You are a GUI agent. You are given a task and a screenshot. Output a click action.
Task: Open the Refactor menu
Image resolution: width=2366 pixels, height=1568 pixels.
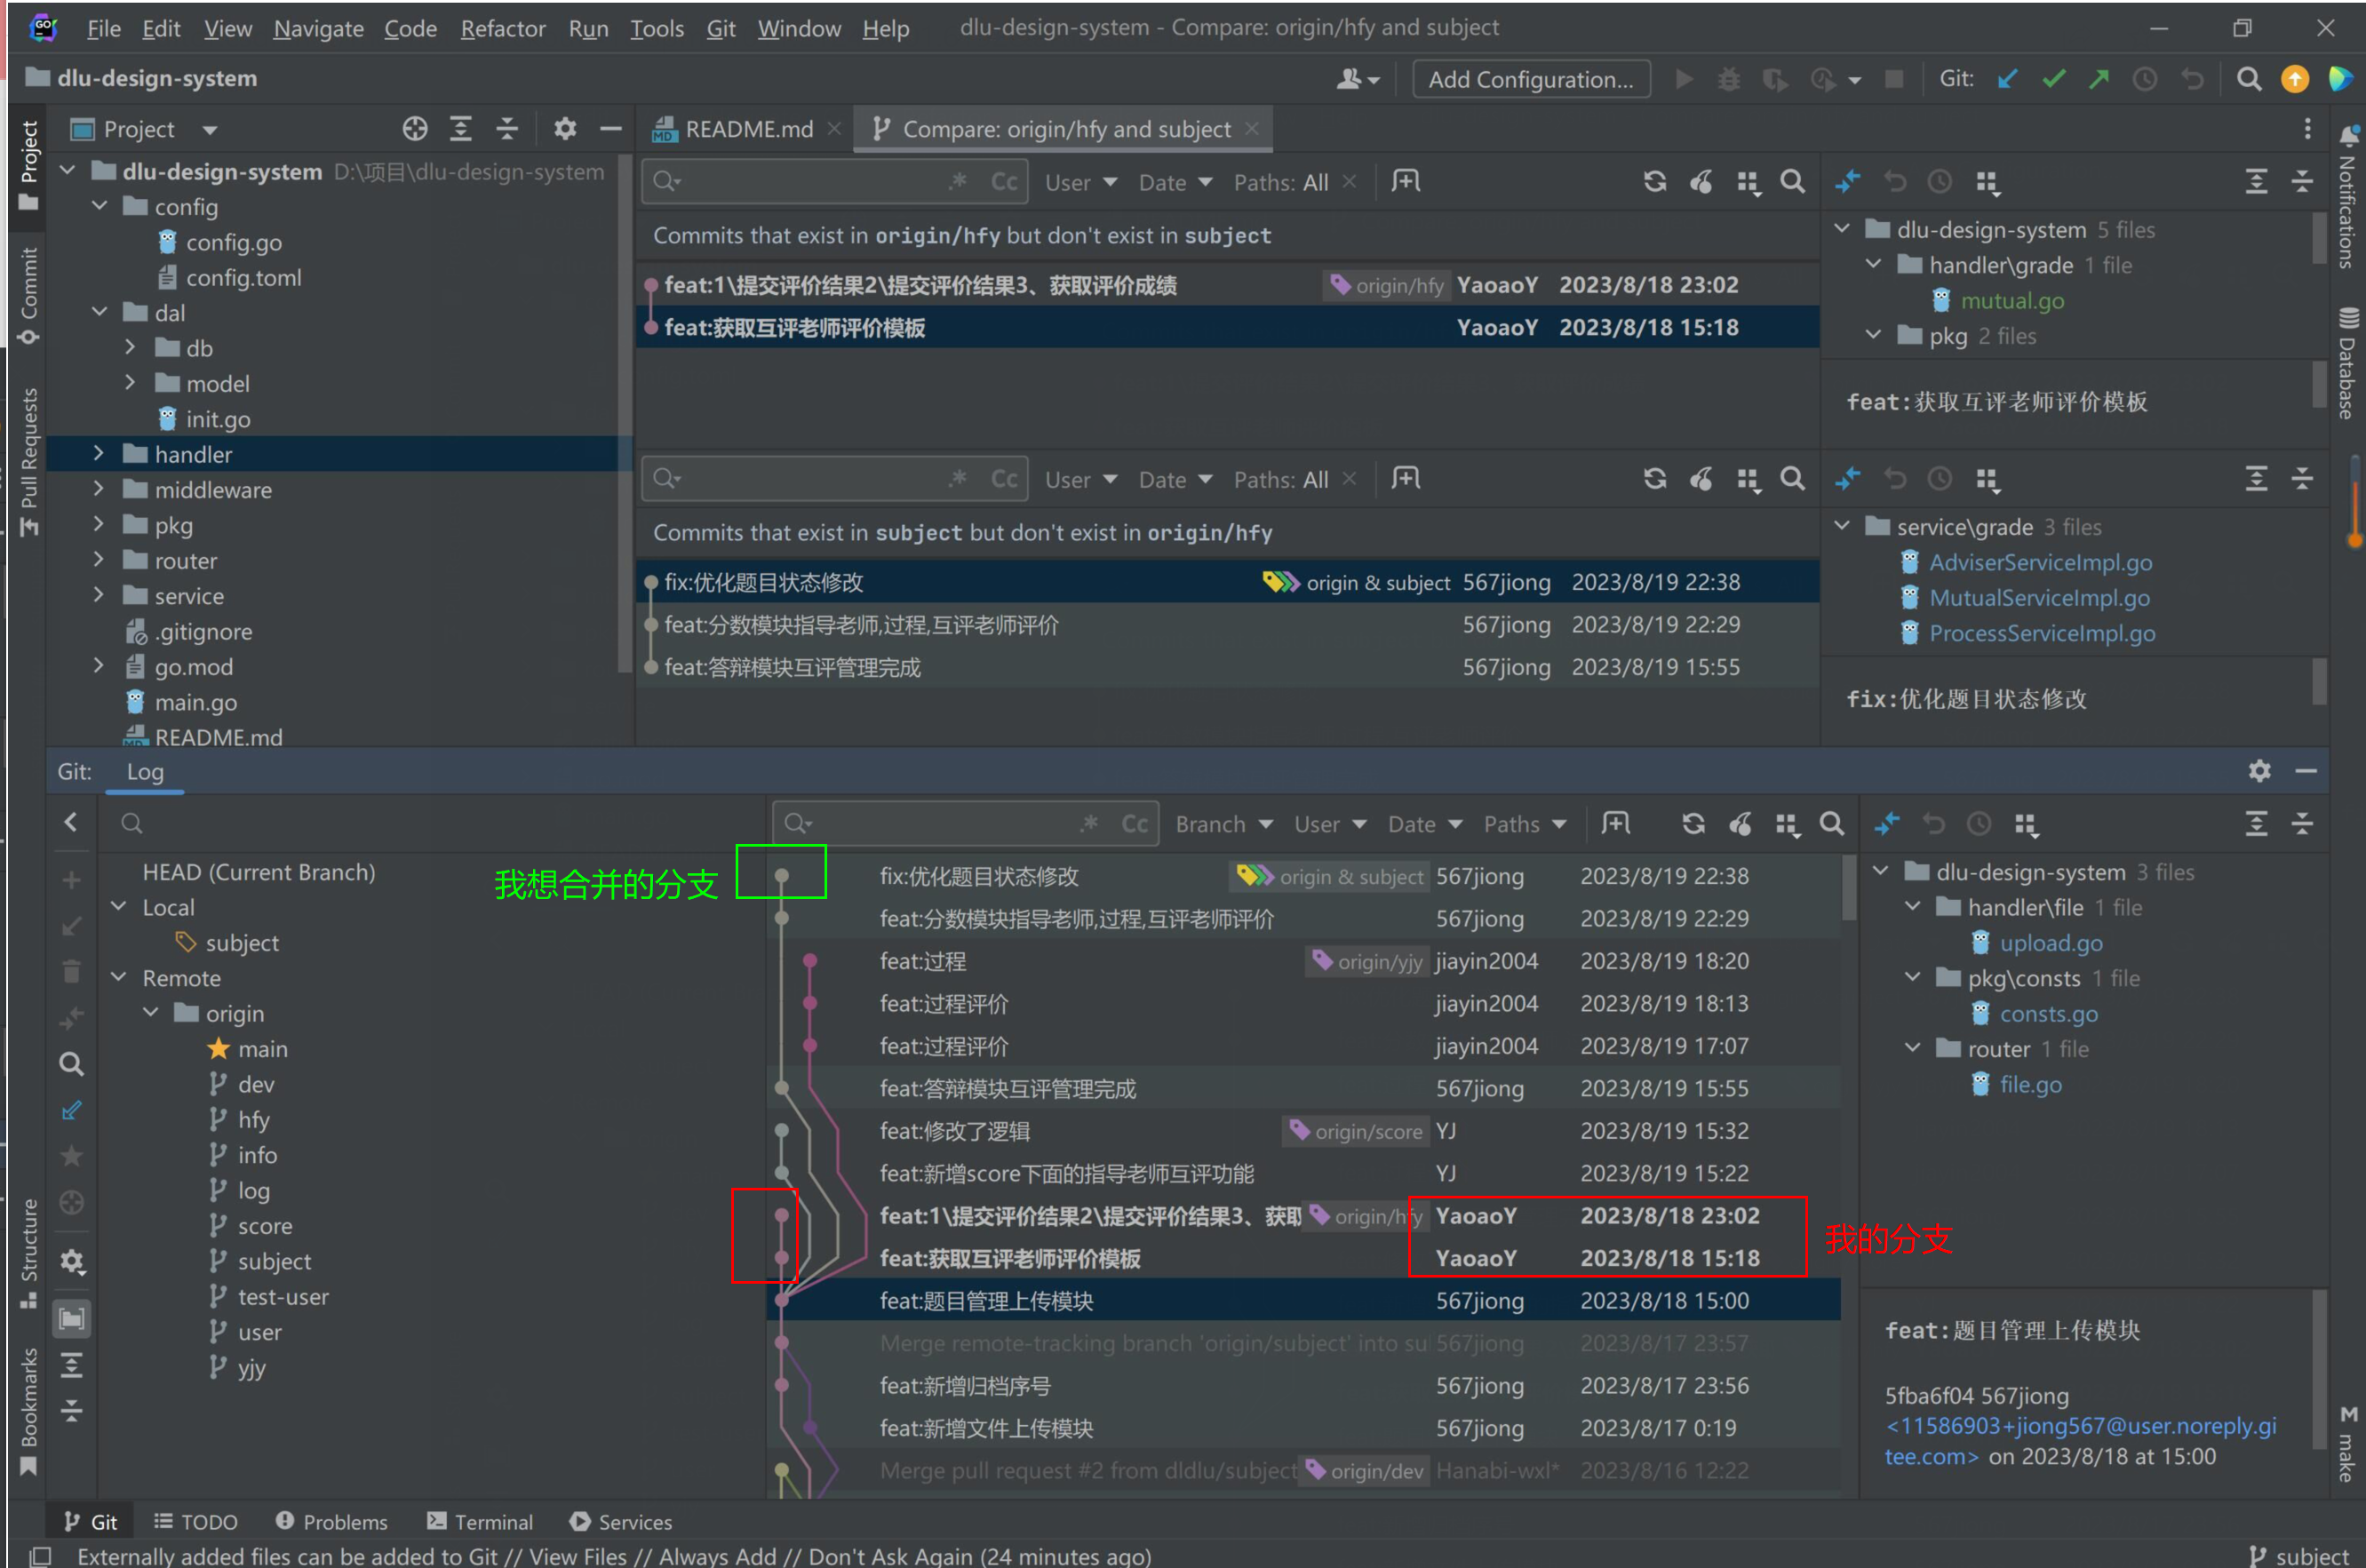coord(502,28)
